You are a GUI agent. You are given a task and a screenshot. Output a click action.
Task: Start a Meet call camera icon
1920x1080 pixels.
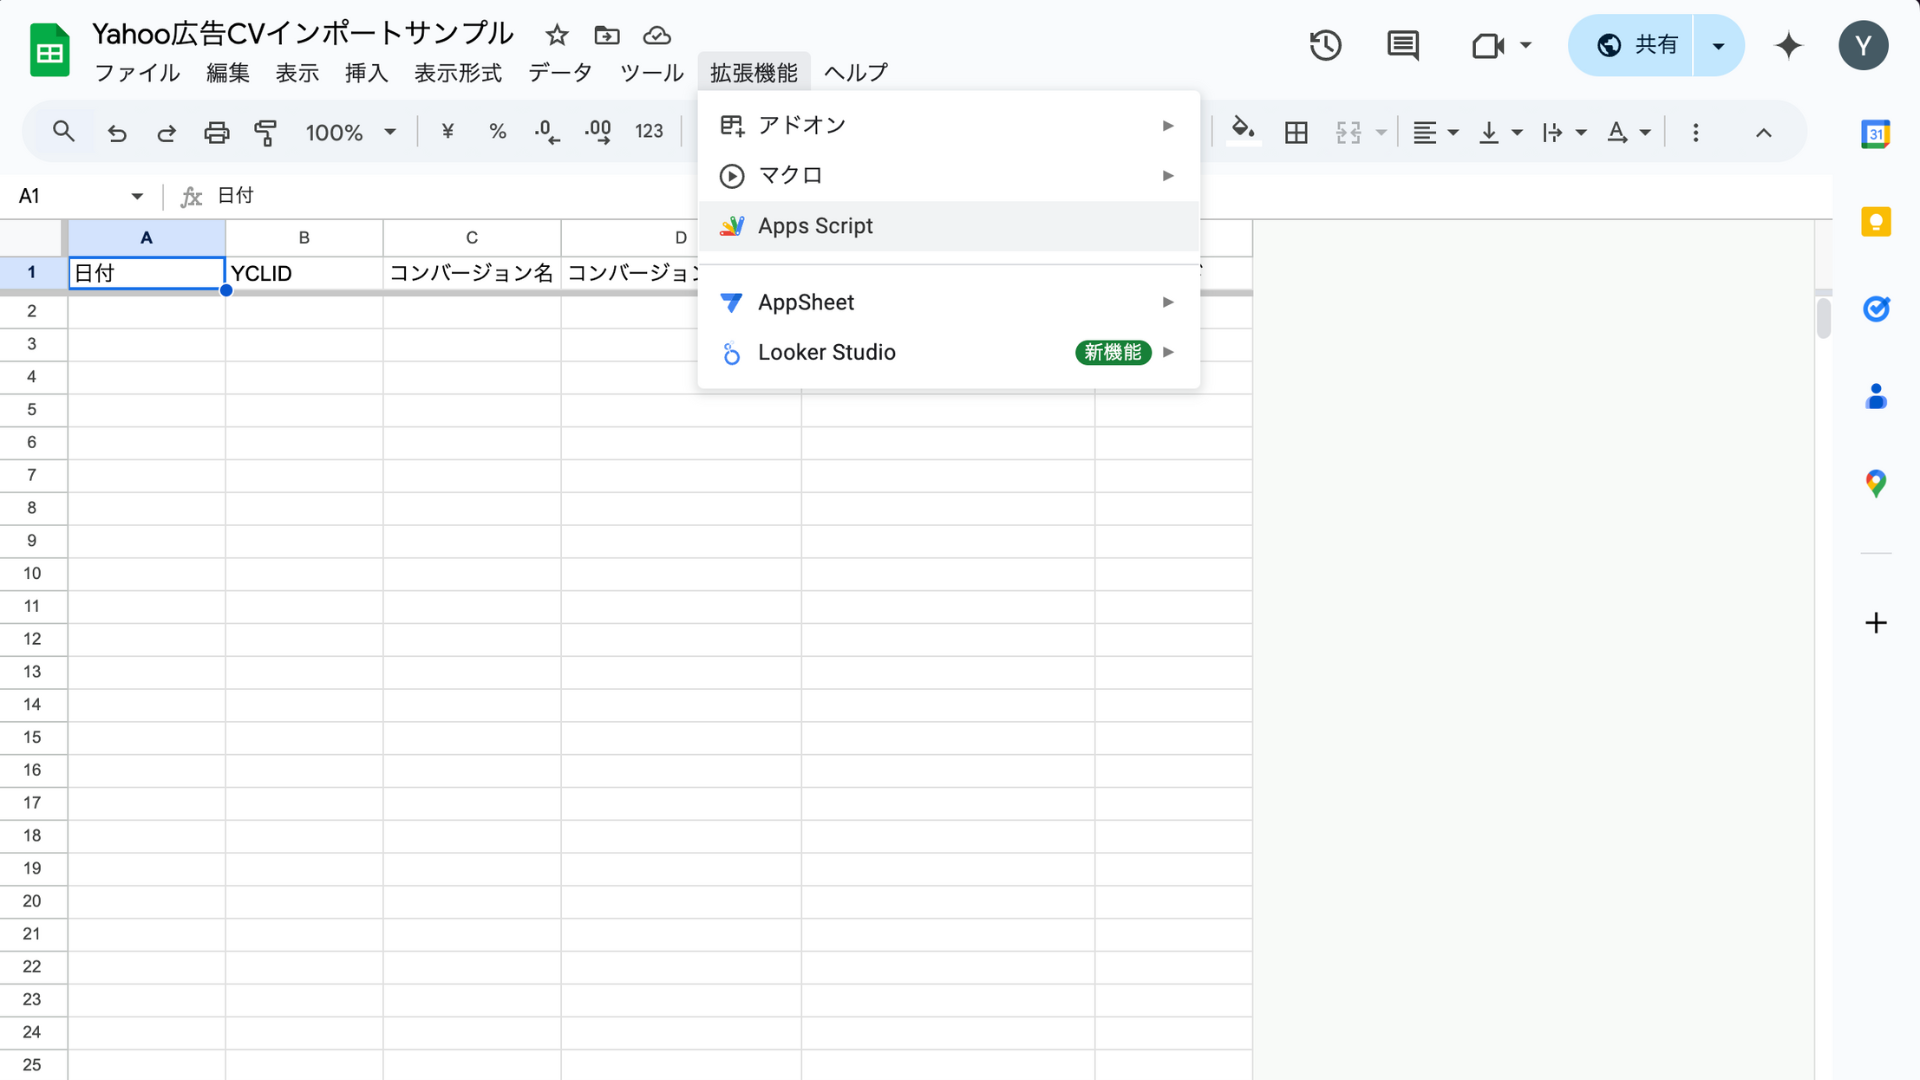1488,46
